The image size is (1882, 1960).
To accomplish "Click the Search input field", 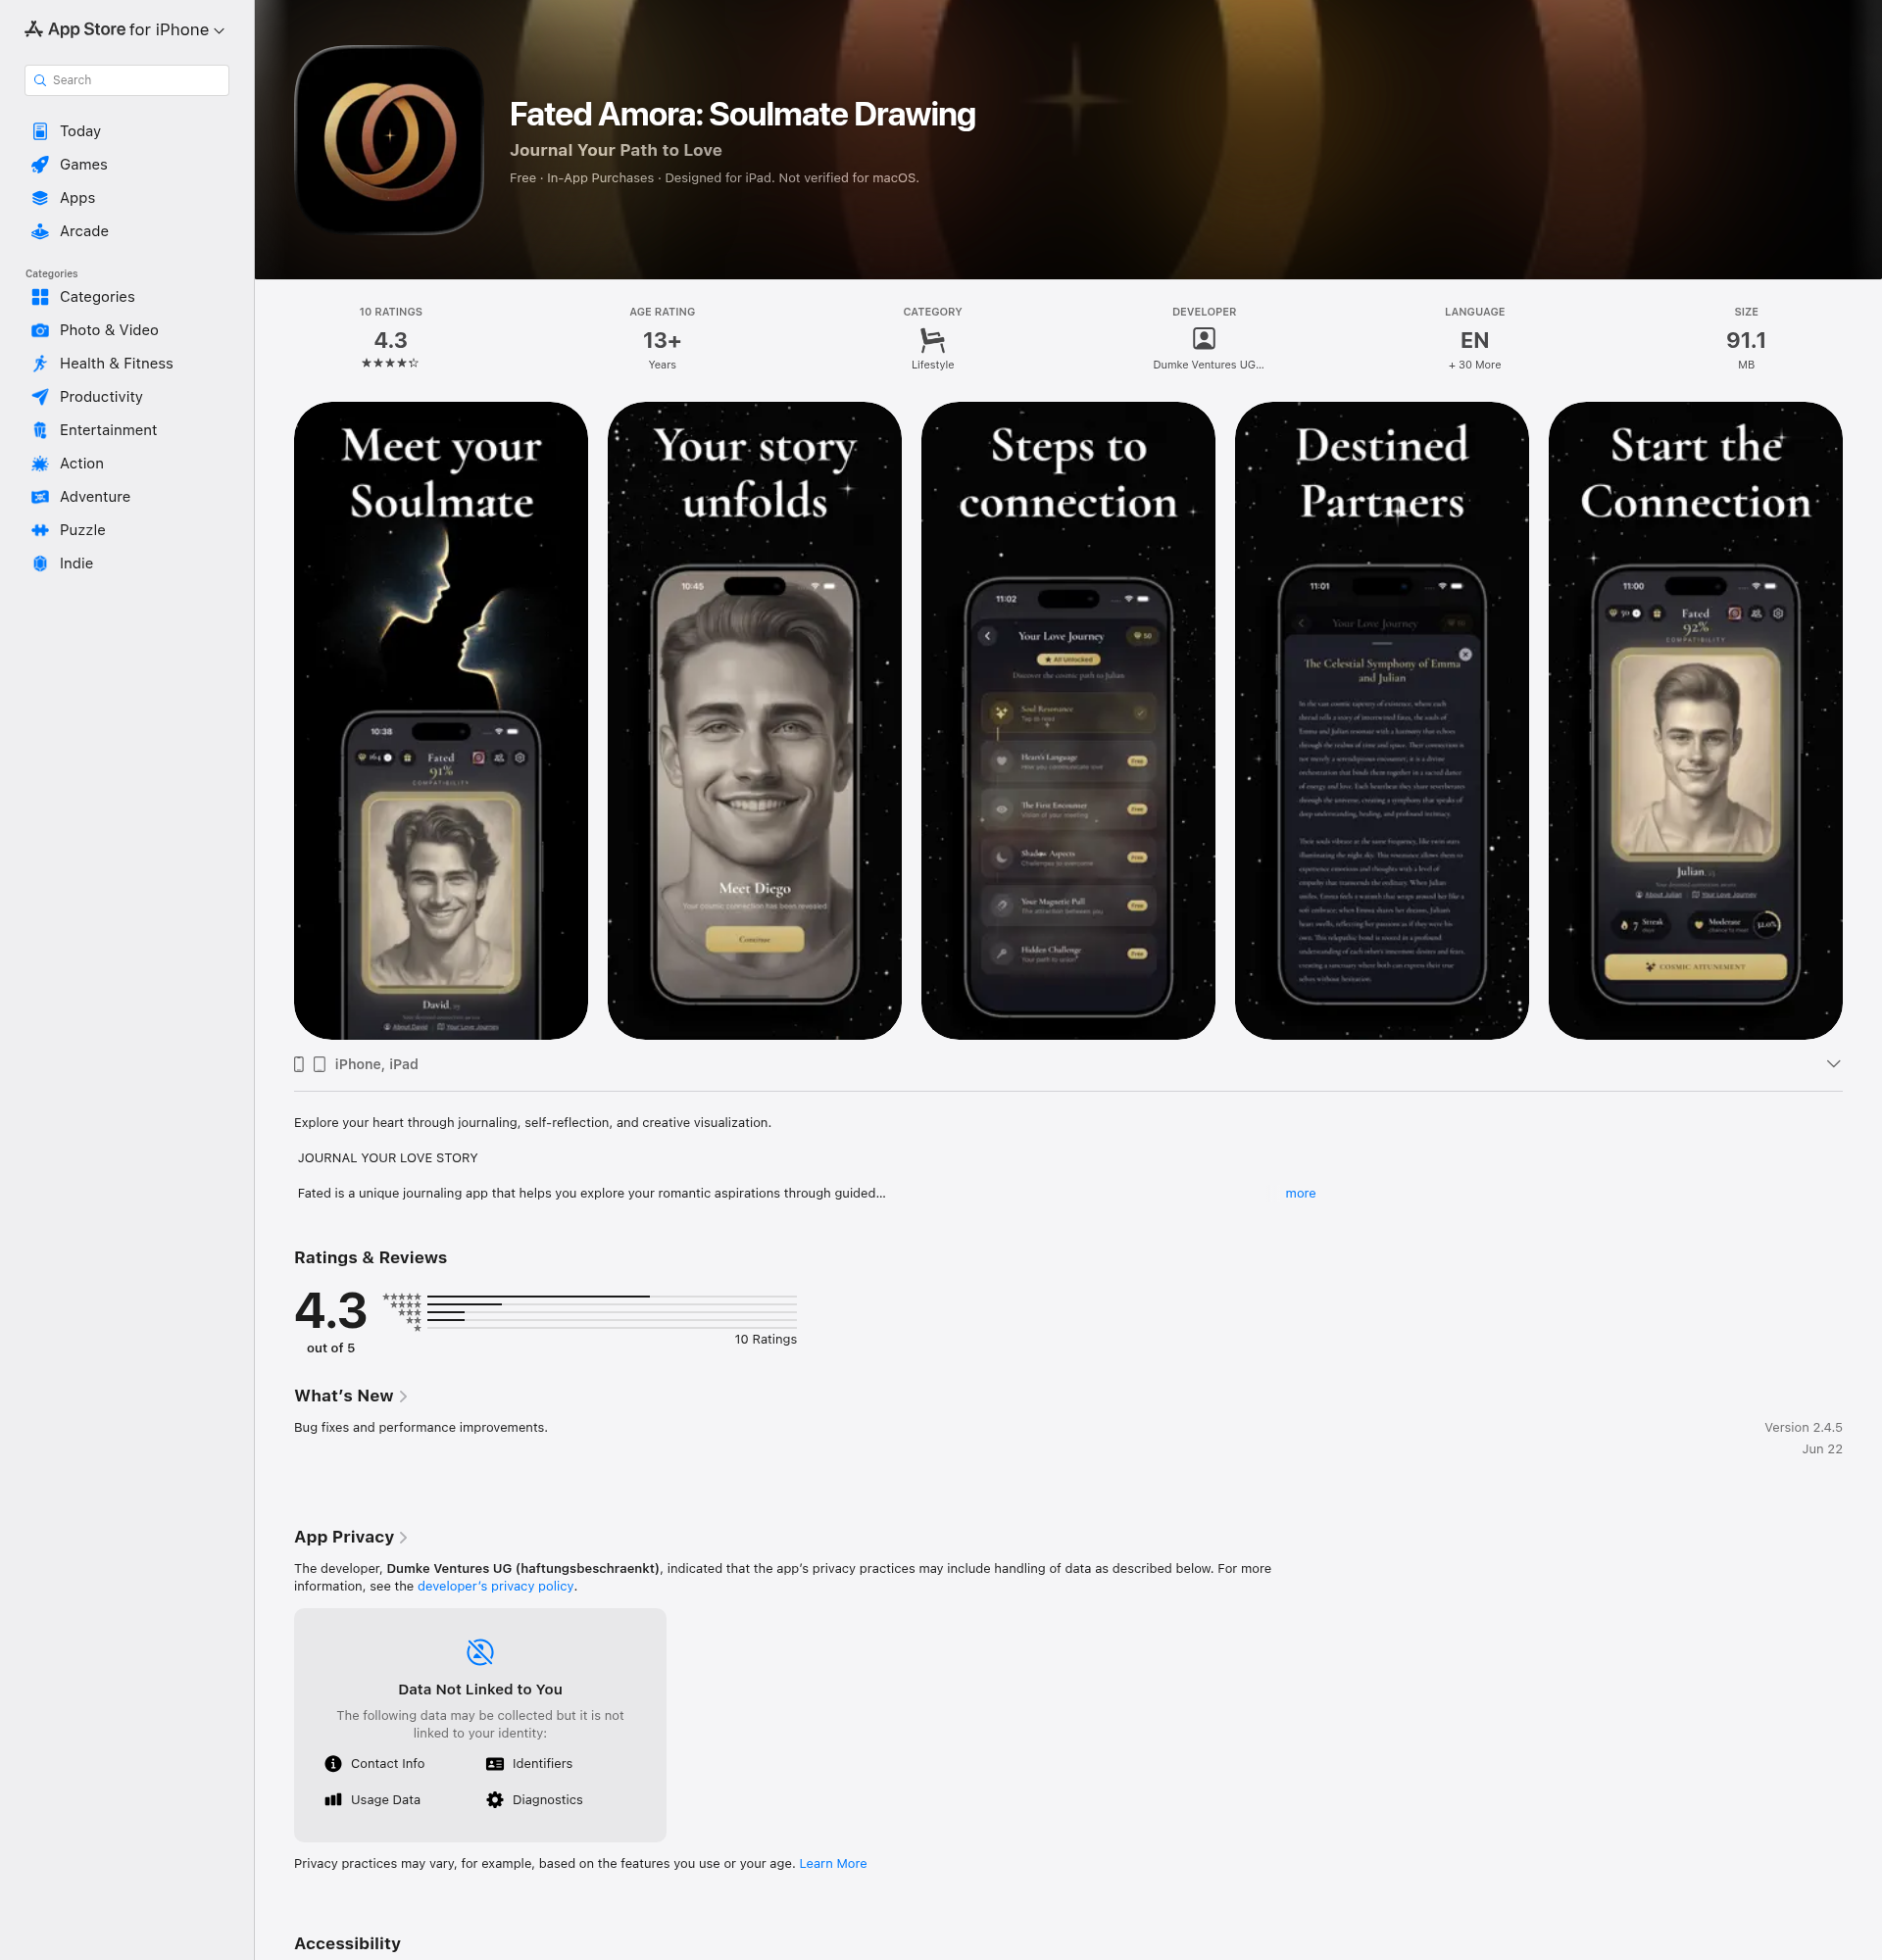I will (x=127, y=80).
